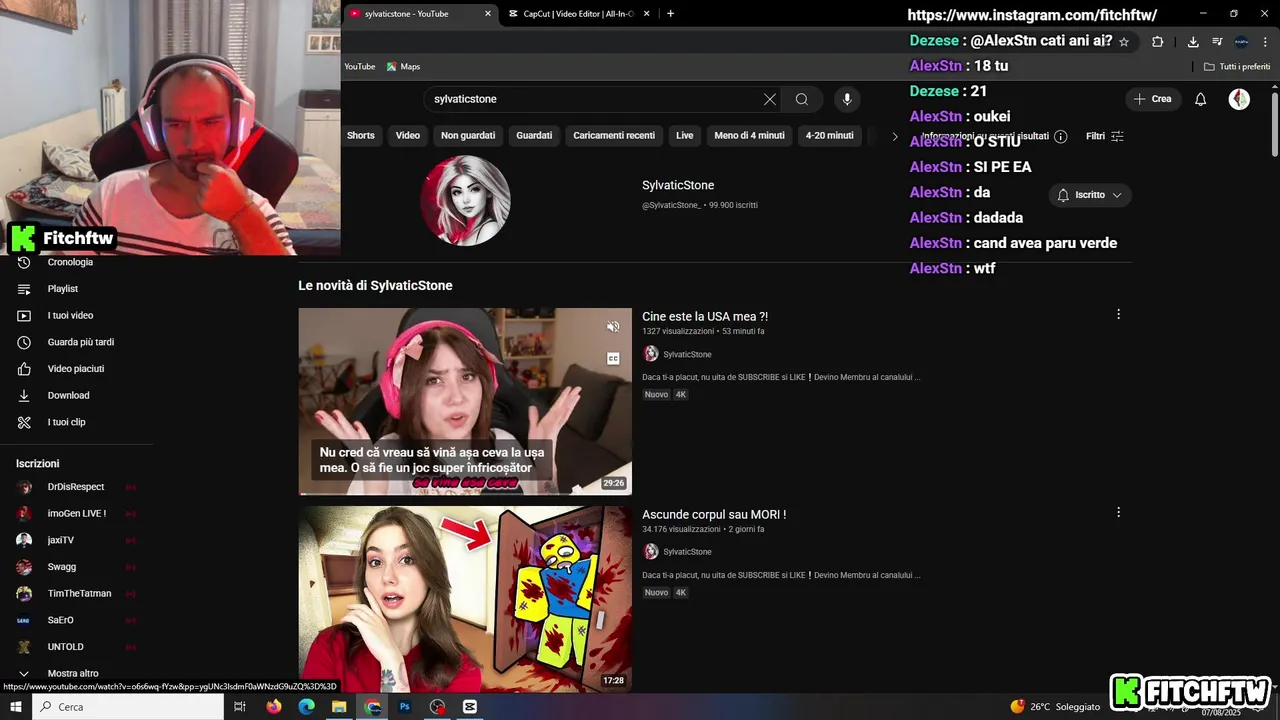Open the title 'Ascunde corpul sau MORI !'
This screenshot has width=1280, height=720.
tap(714, 515)
